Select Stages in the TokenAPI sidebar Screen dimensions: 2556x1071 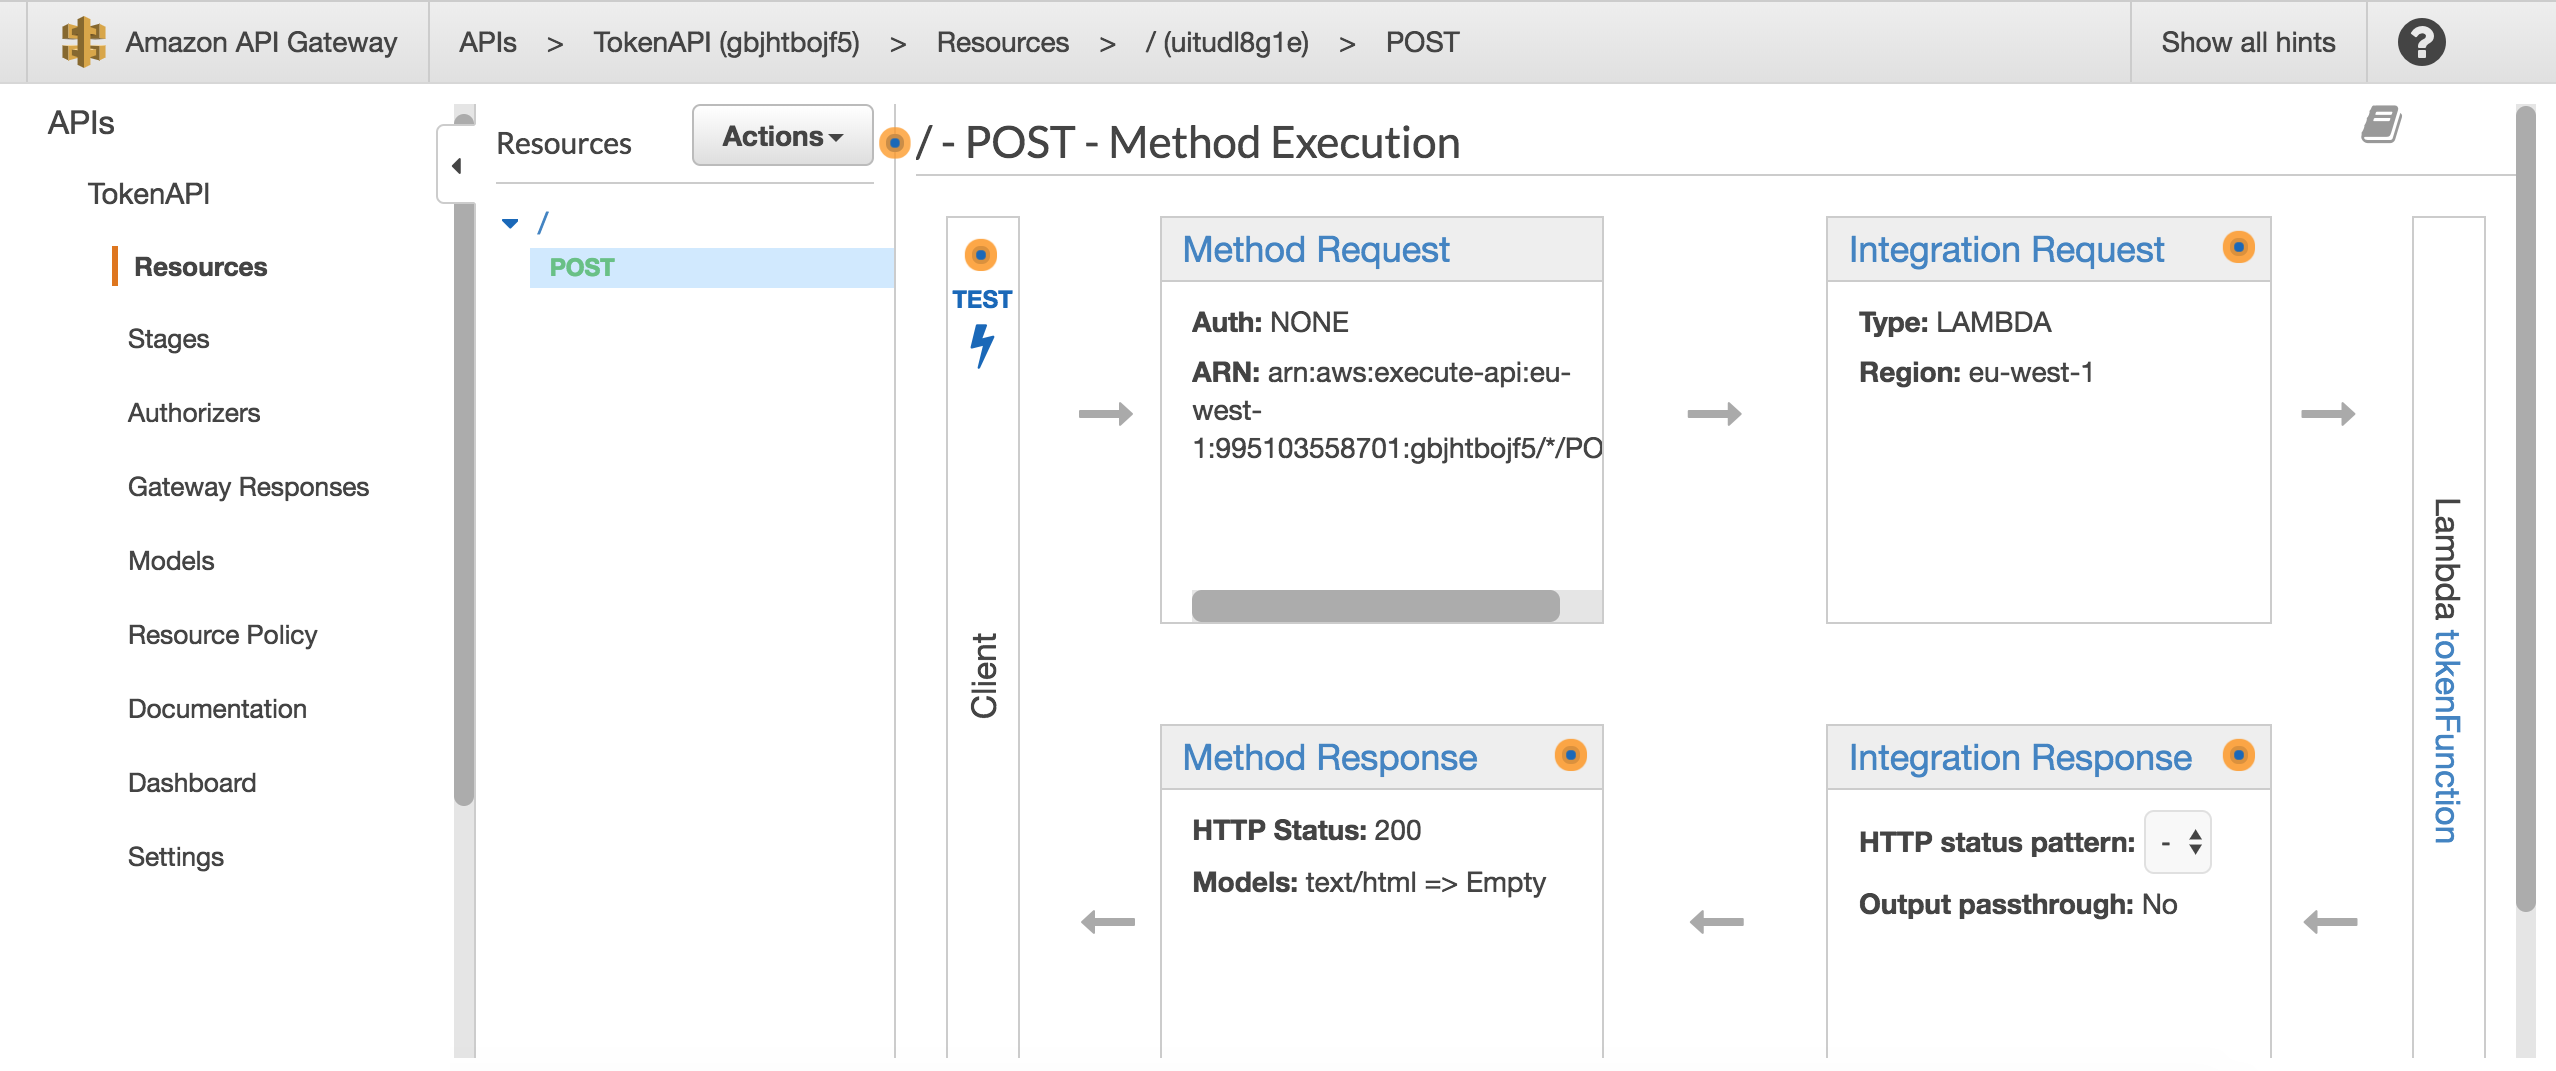click(167, 338)
